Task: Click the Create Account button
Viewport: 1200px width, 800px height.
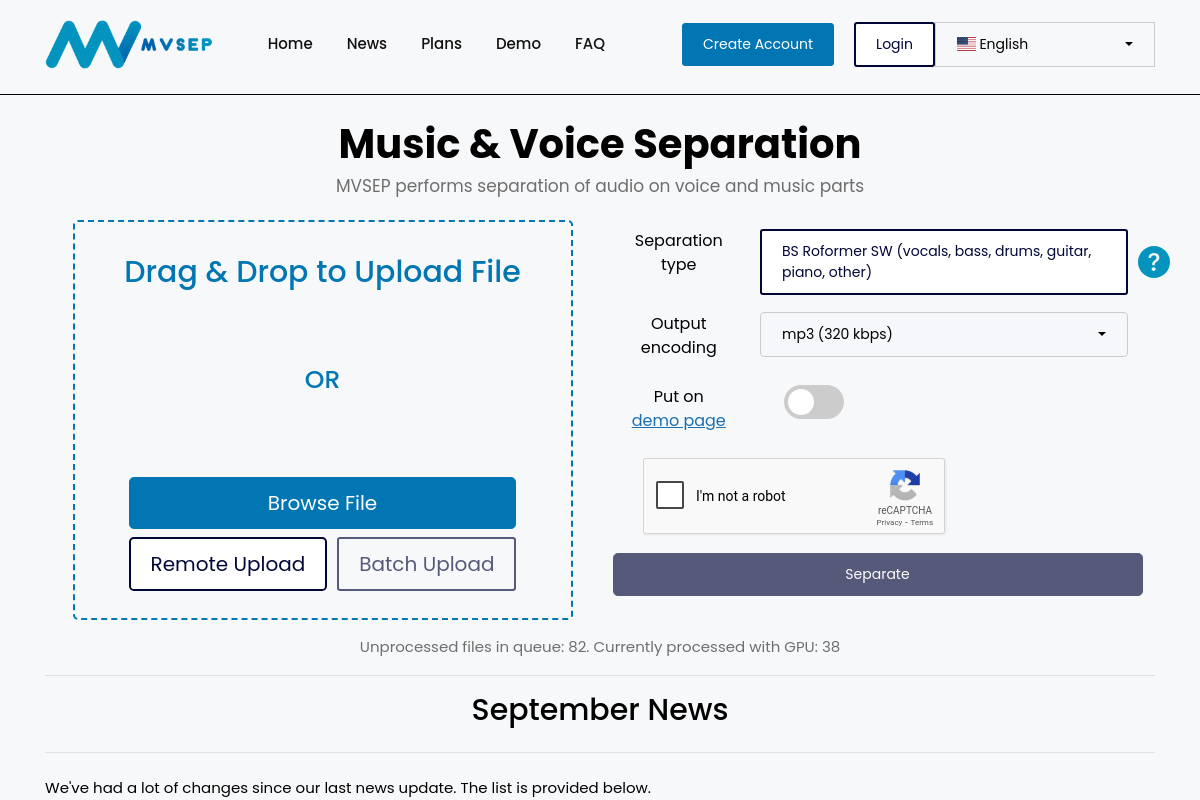Action: [757, 44]
